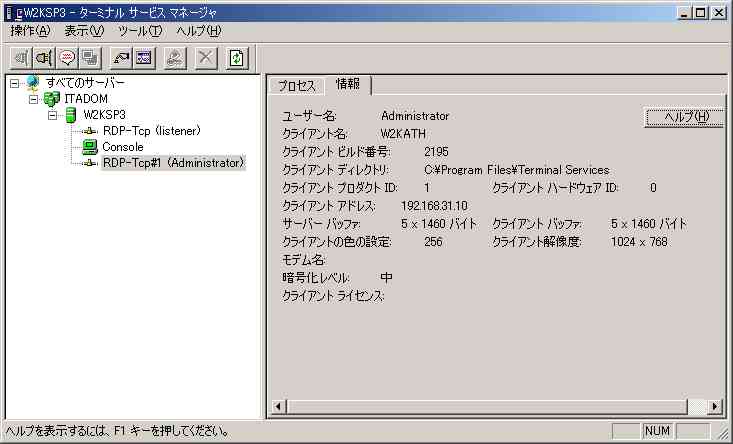Select RDP-Tcp#1 (Administrator) session
The image size is (733, 444).
pyautogui.click(x=173, y=163)
